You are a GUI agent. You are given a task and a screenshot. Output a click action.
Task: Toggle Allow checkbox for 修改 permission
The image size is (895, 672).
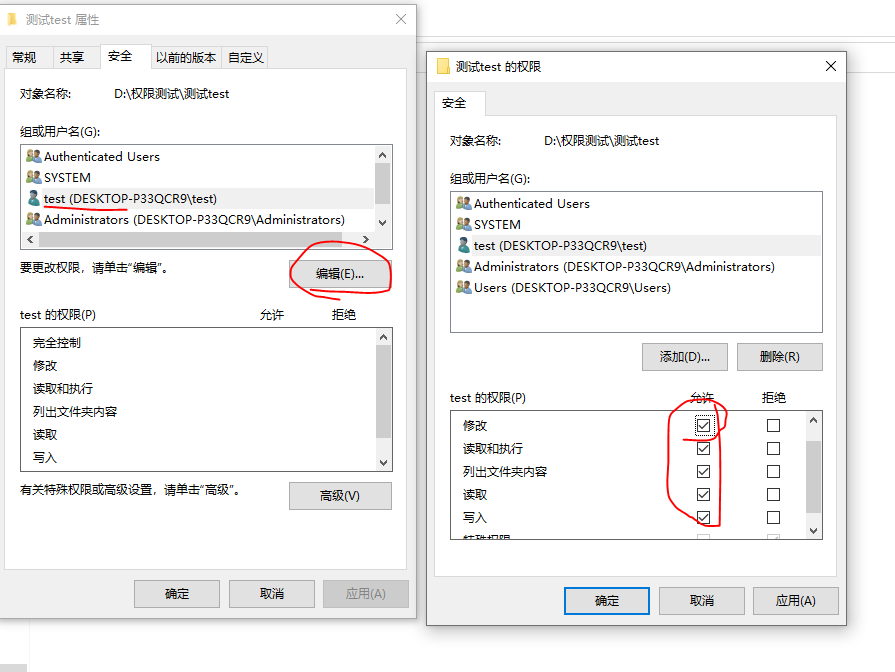click(x=703, y=425)
